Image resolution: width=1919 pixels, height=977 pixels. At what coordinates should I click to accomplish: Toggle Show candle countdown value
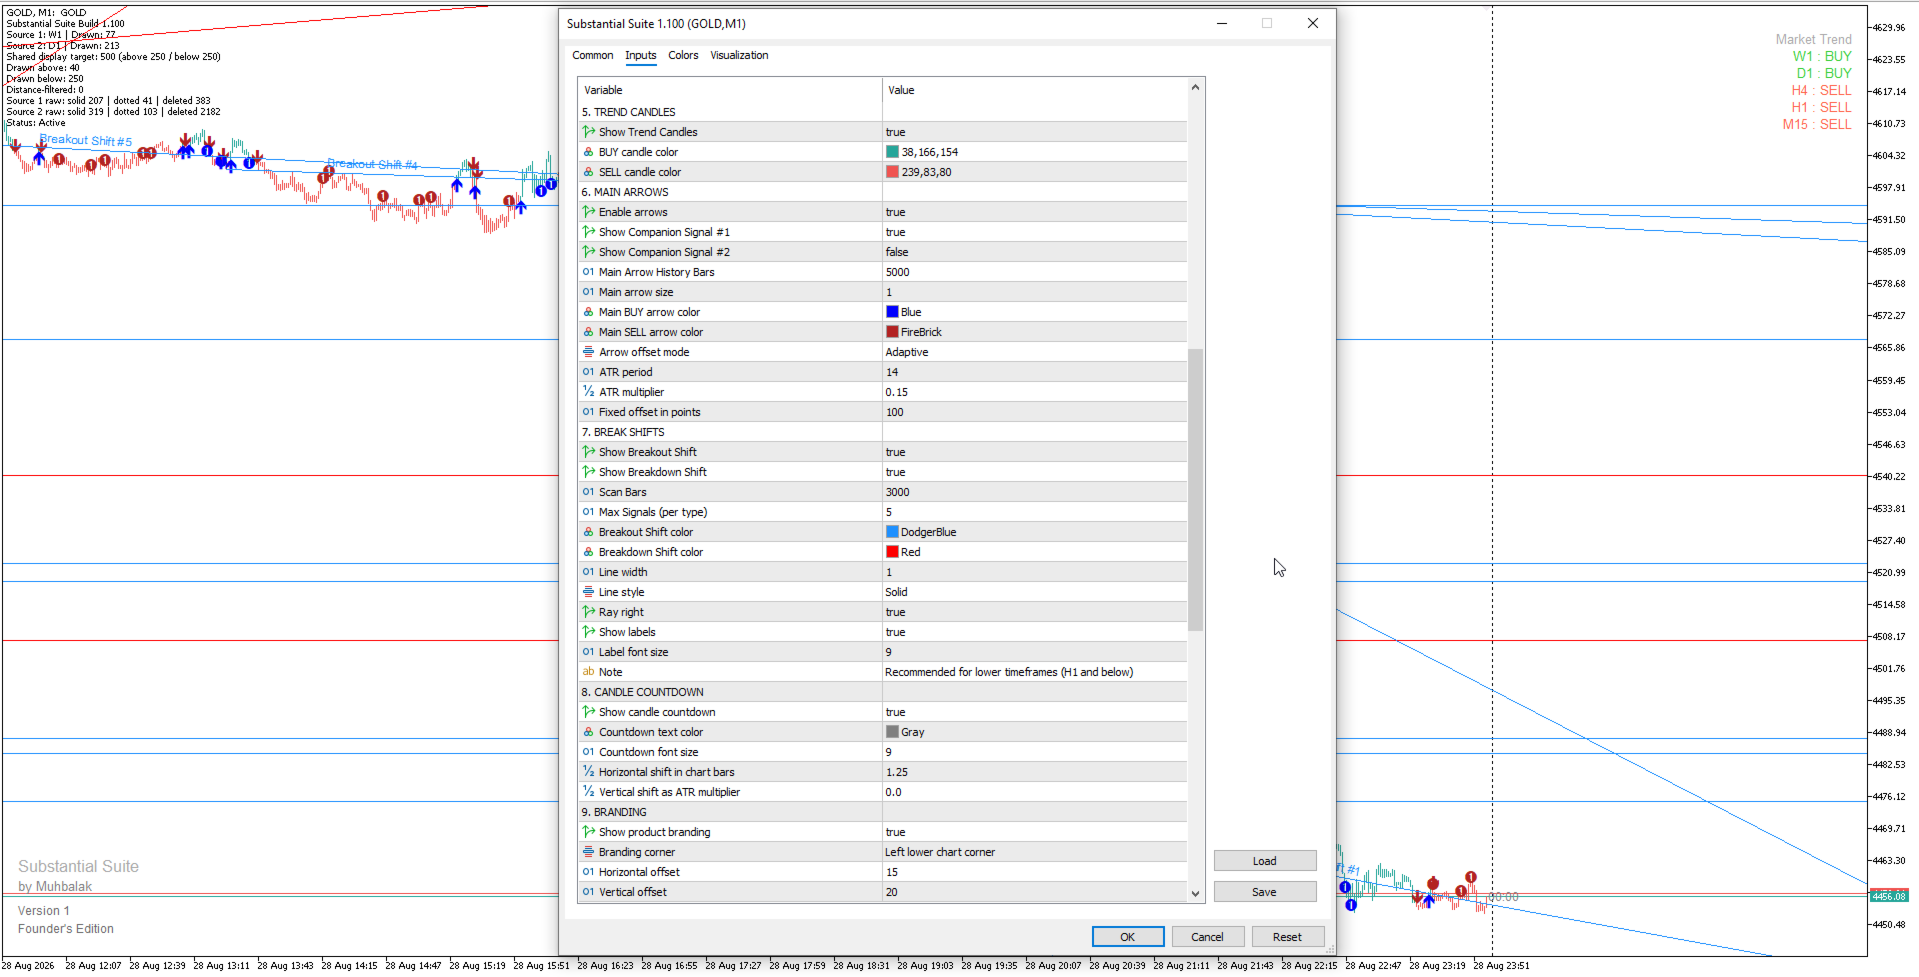(1035, 712)
